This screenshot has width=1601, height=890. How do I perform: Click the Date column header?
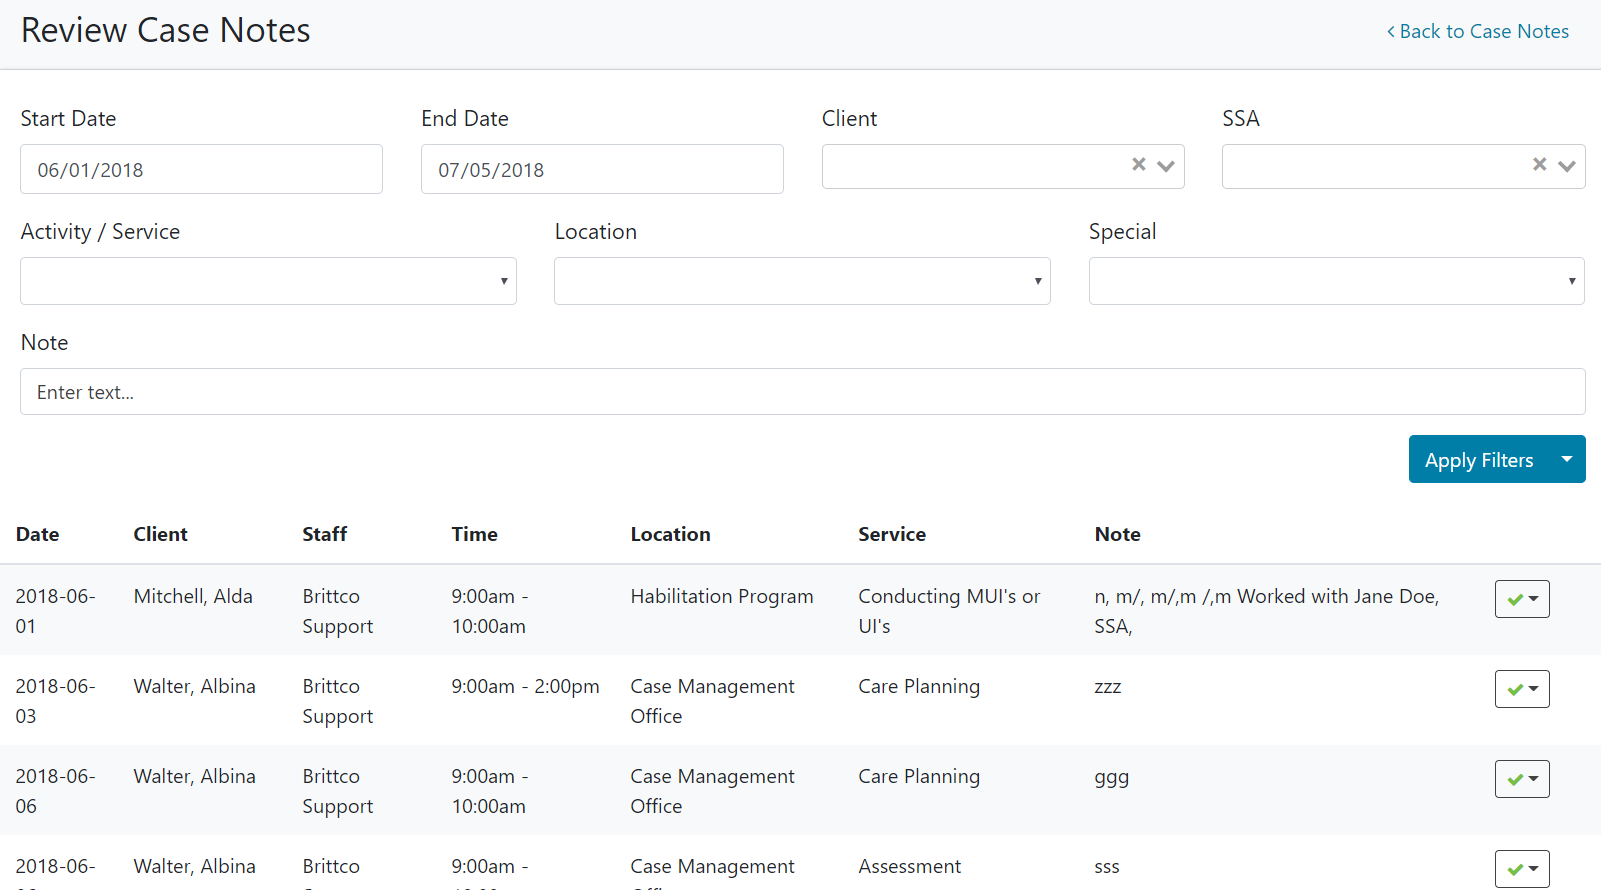pyautogui.click(x=38, y=534)
